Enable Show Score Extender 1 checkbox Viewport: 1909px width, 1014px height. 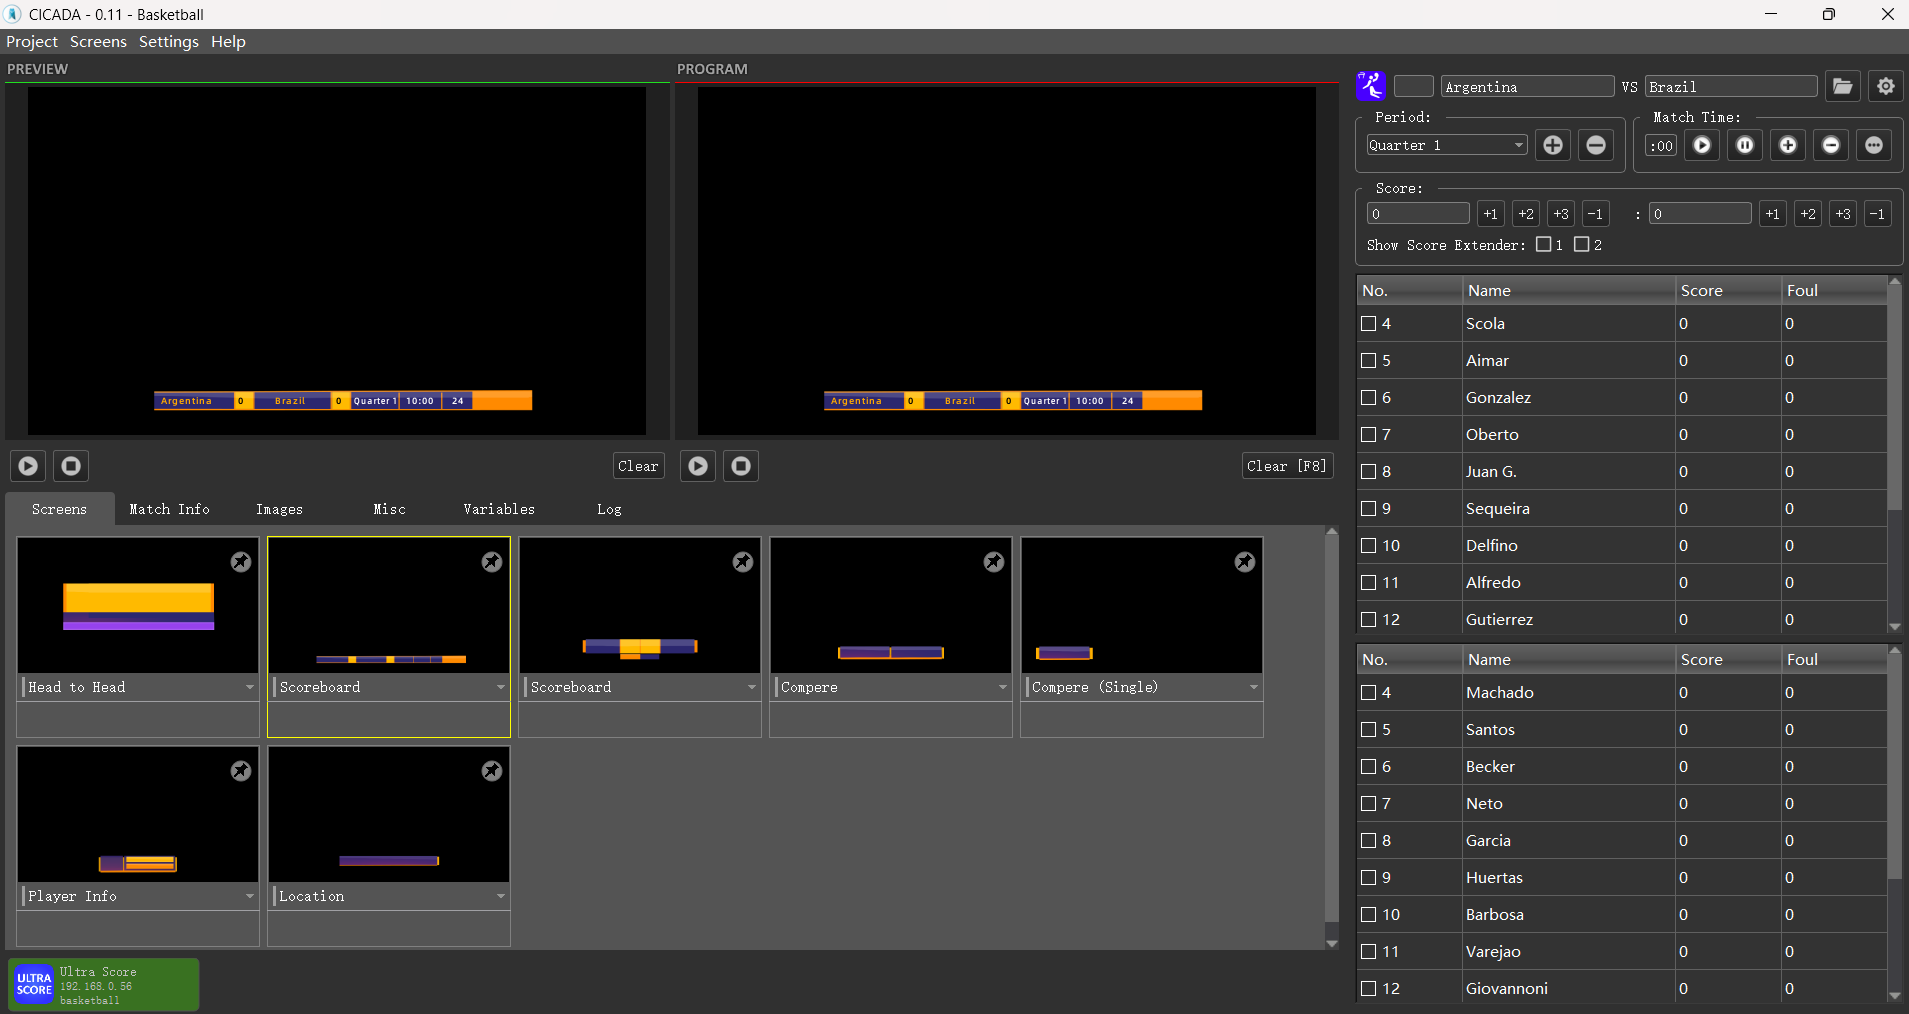tap(1544, 244)
